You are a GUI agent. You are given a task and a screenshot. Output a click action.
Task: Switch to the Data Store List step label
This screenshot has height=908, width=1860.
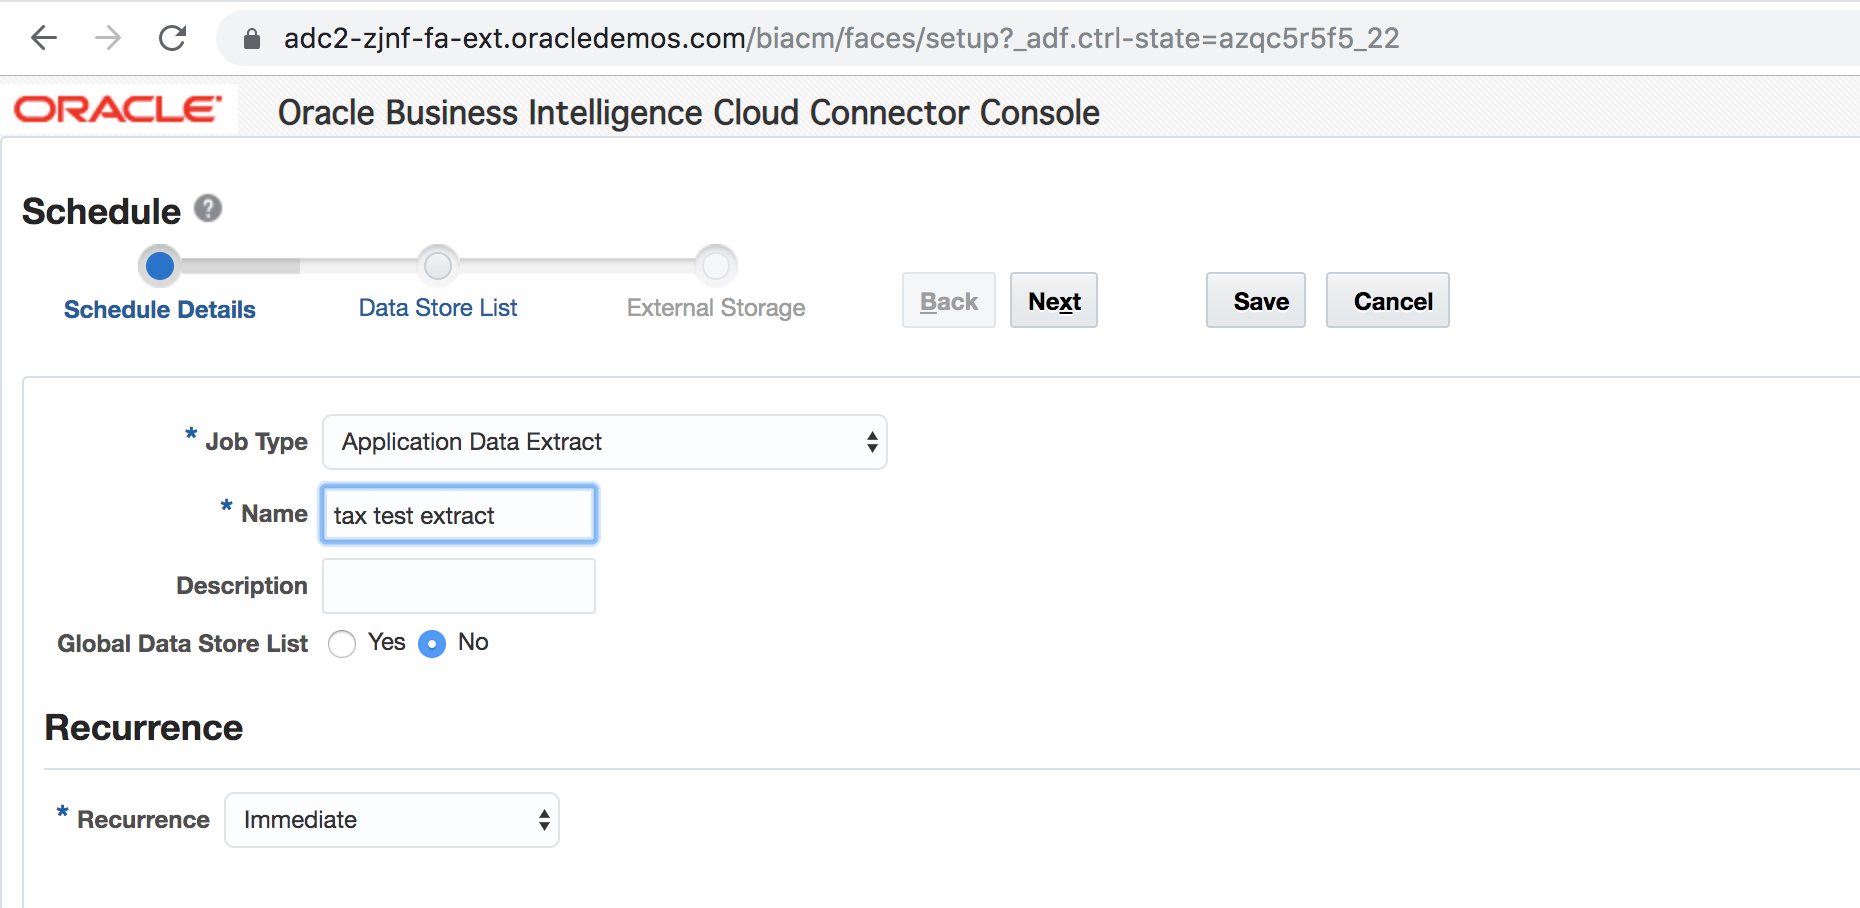point(438,308)
